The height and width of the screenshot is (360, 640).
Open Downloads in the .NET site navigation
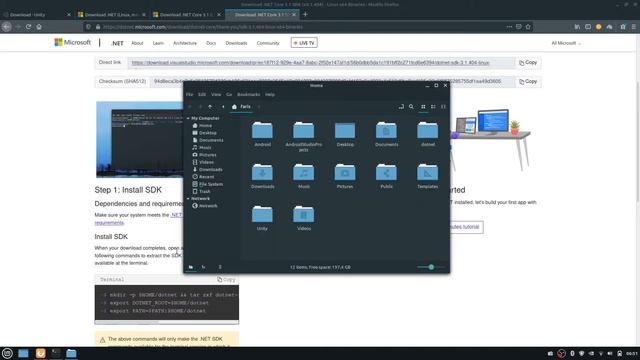click(x=236, y=43)
